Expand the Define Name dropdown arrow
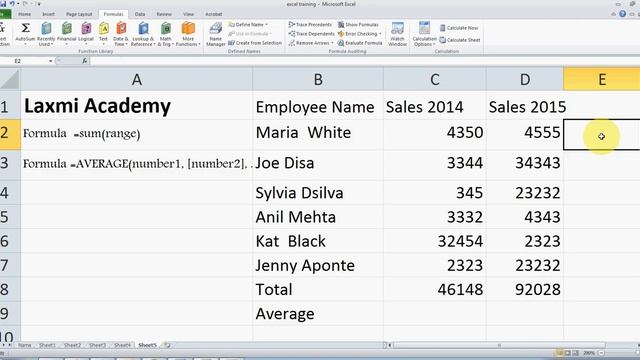The image size is (640, 360). click(x=267, y=24)
